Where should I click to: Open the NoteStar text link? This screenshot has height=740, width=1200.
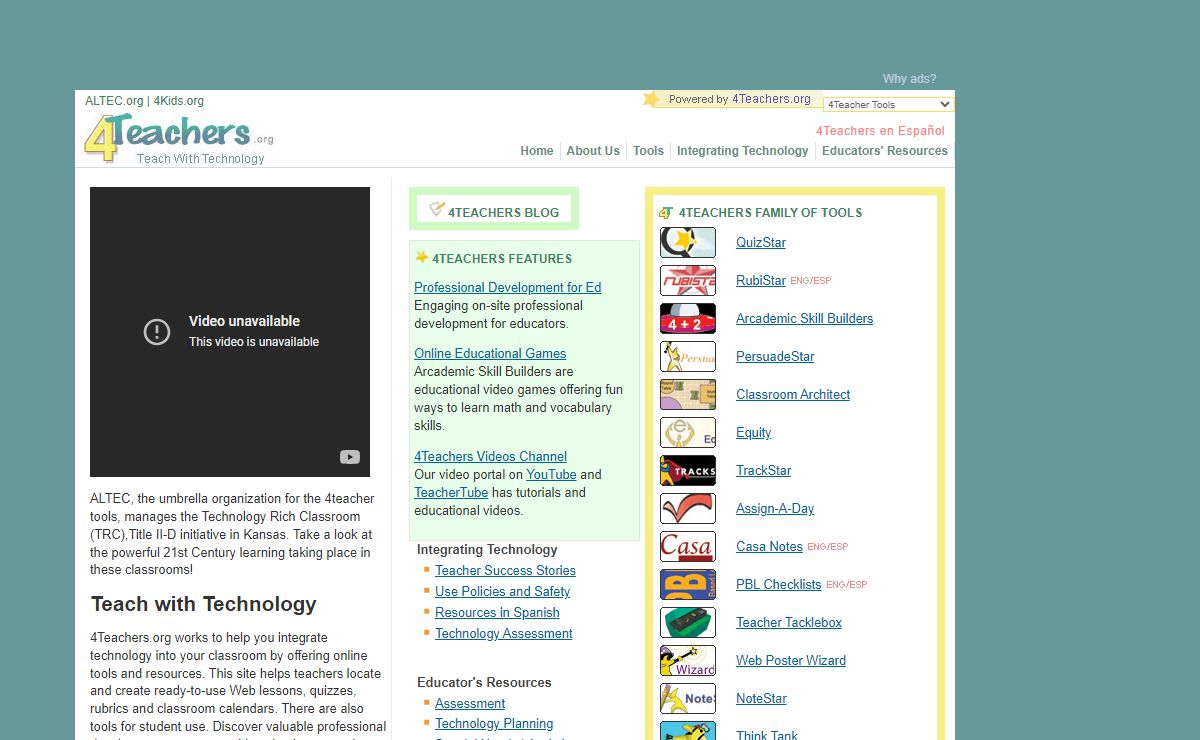[761, 698]
